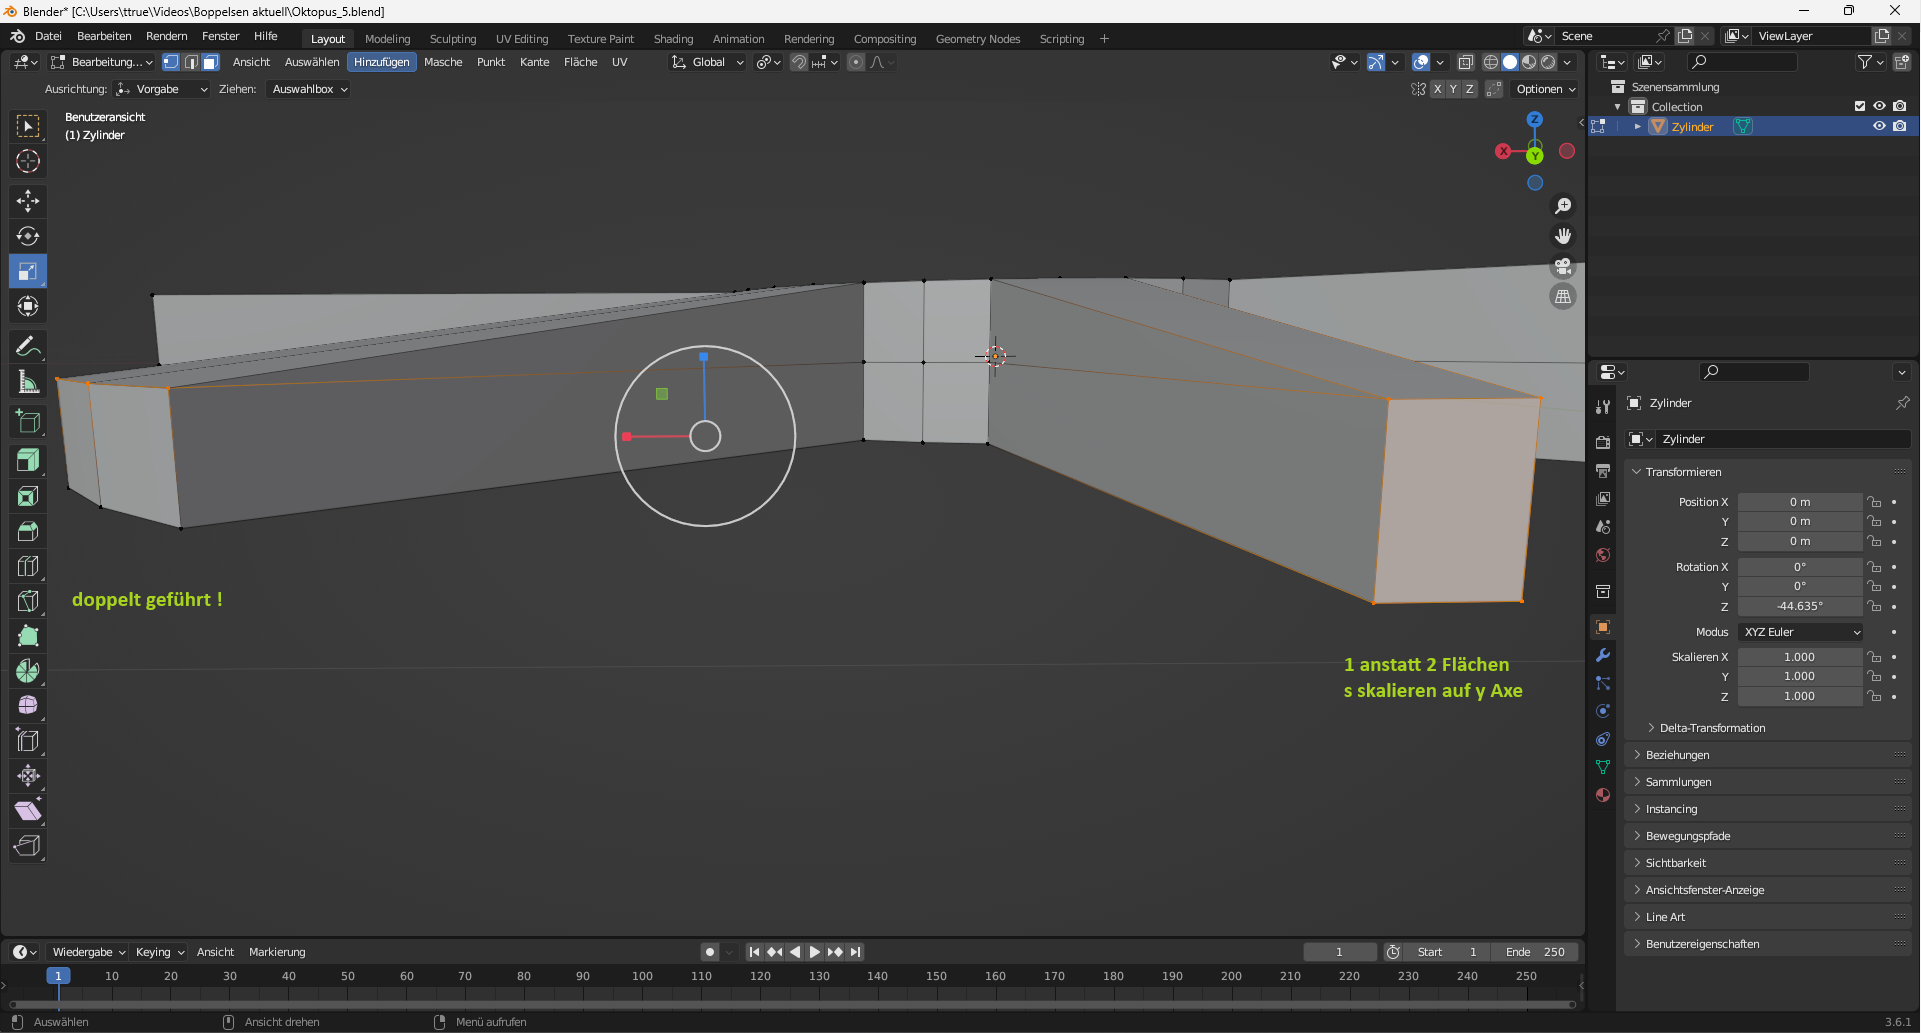Activate the Scale tool
This screenshot has width=1921, height=1033.
tap(28, 271)
